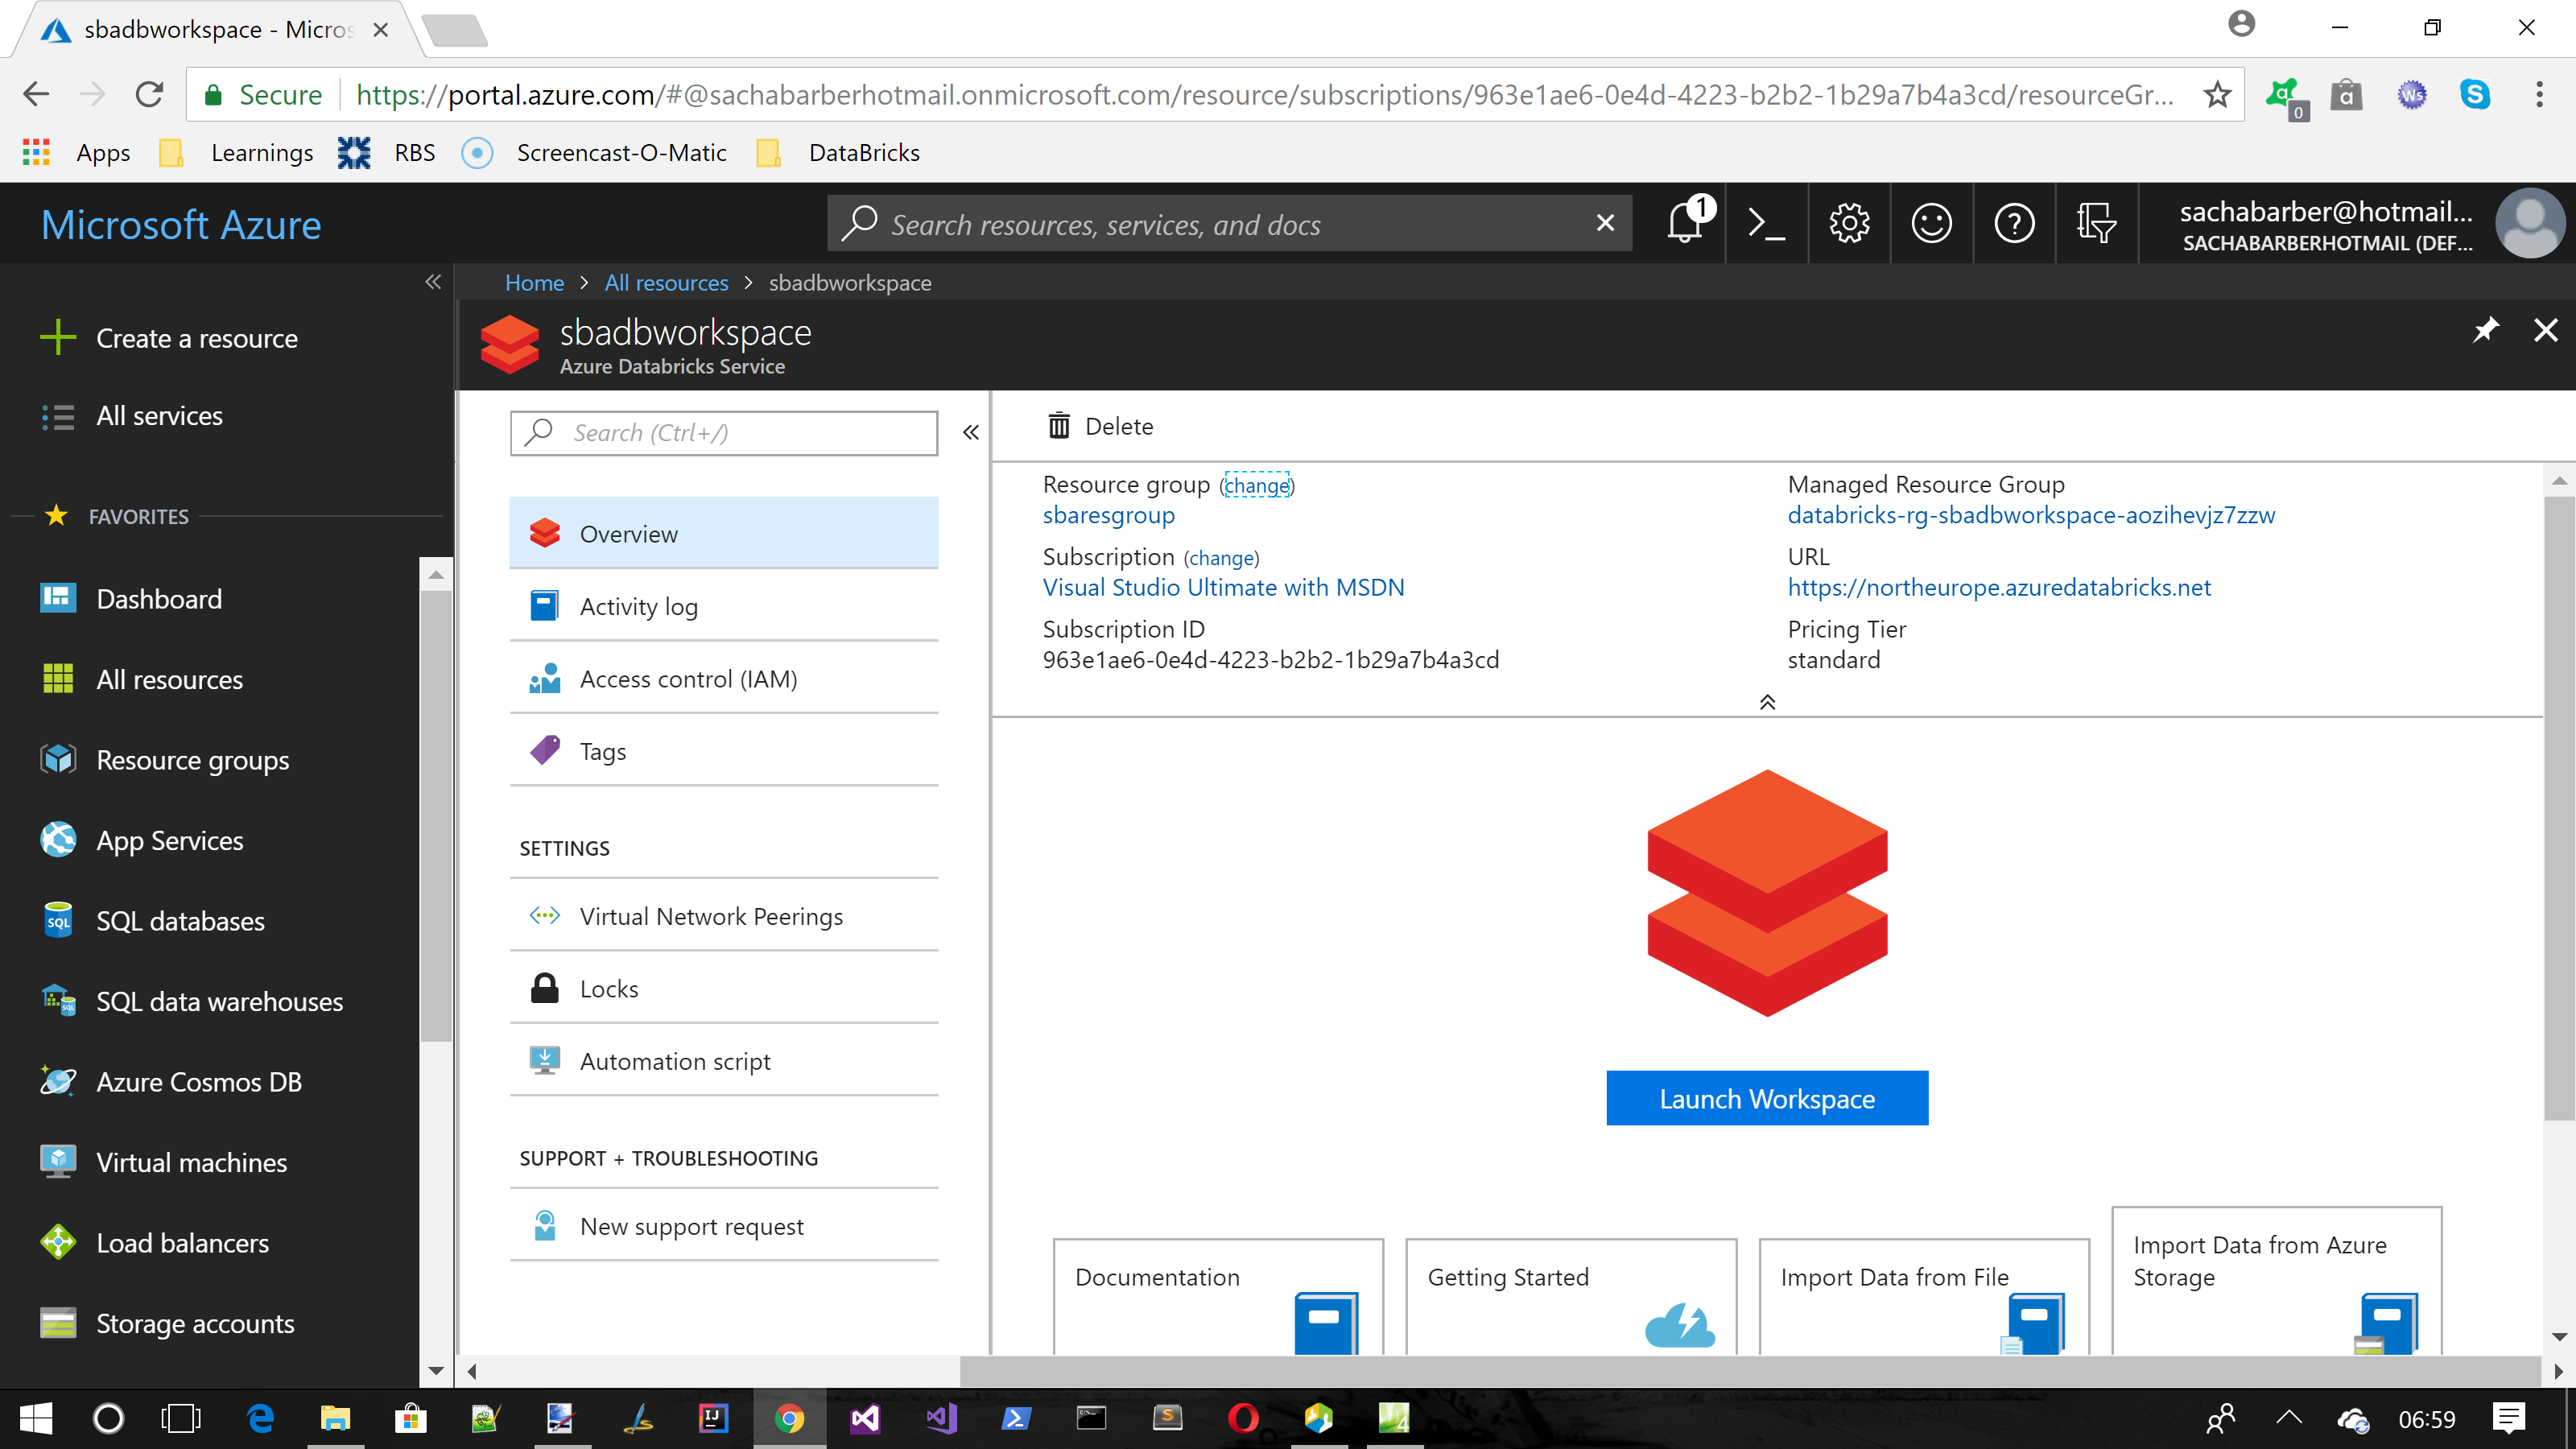Image resolution: width=2576 pixels, height=1449 pixels.
Task: Change the resource group link
Action: tap(1257, 486)
